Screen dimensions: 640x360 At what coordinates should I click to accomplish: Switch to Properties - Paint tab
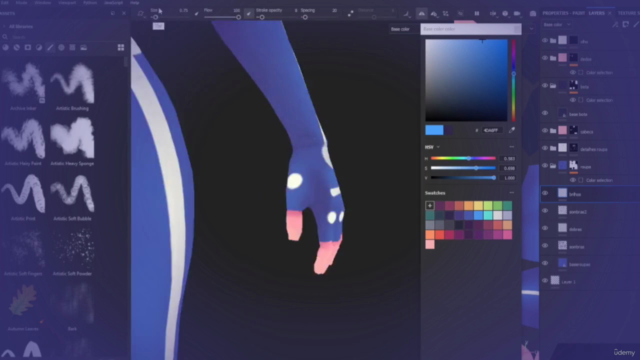coord(564,13)
